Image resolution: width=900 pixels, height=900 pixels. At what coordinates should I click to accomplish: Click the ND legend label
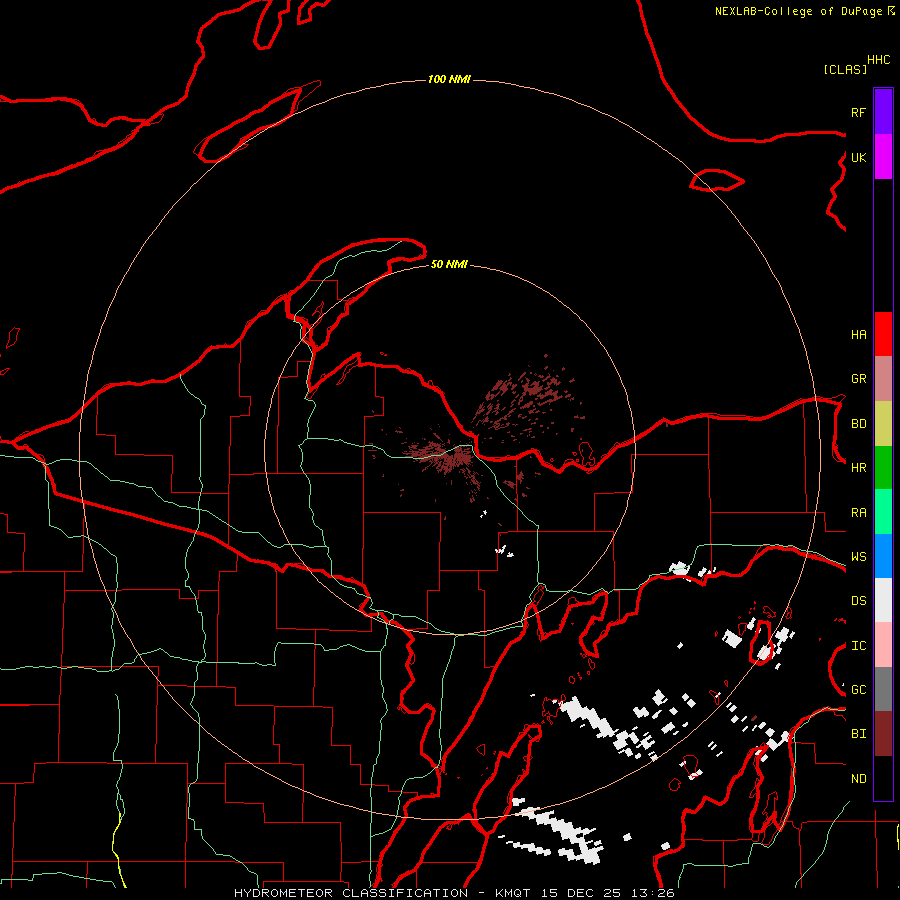click(x=858, y=779)
